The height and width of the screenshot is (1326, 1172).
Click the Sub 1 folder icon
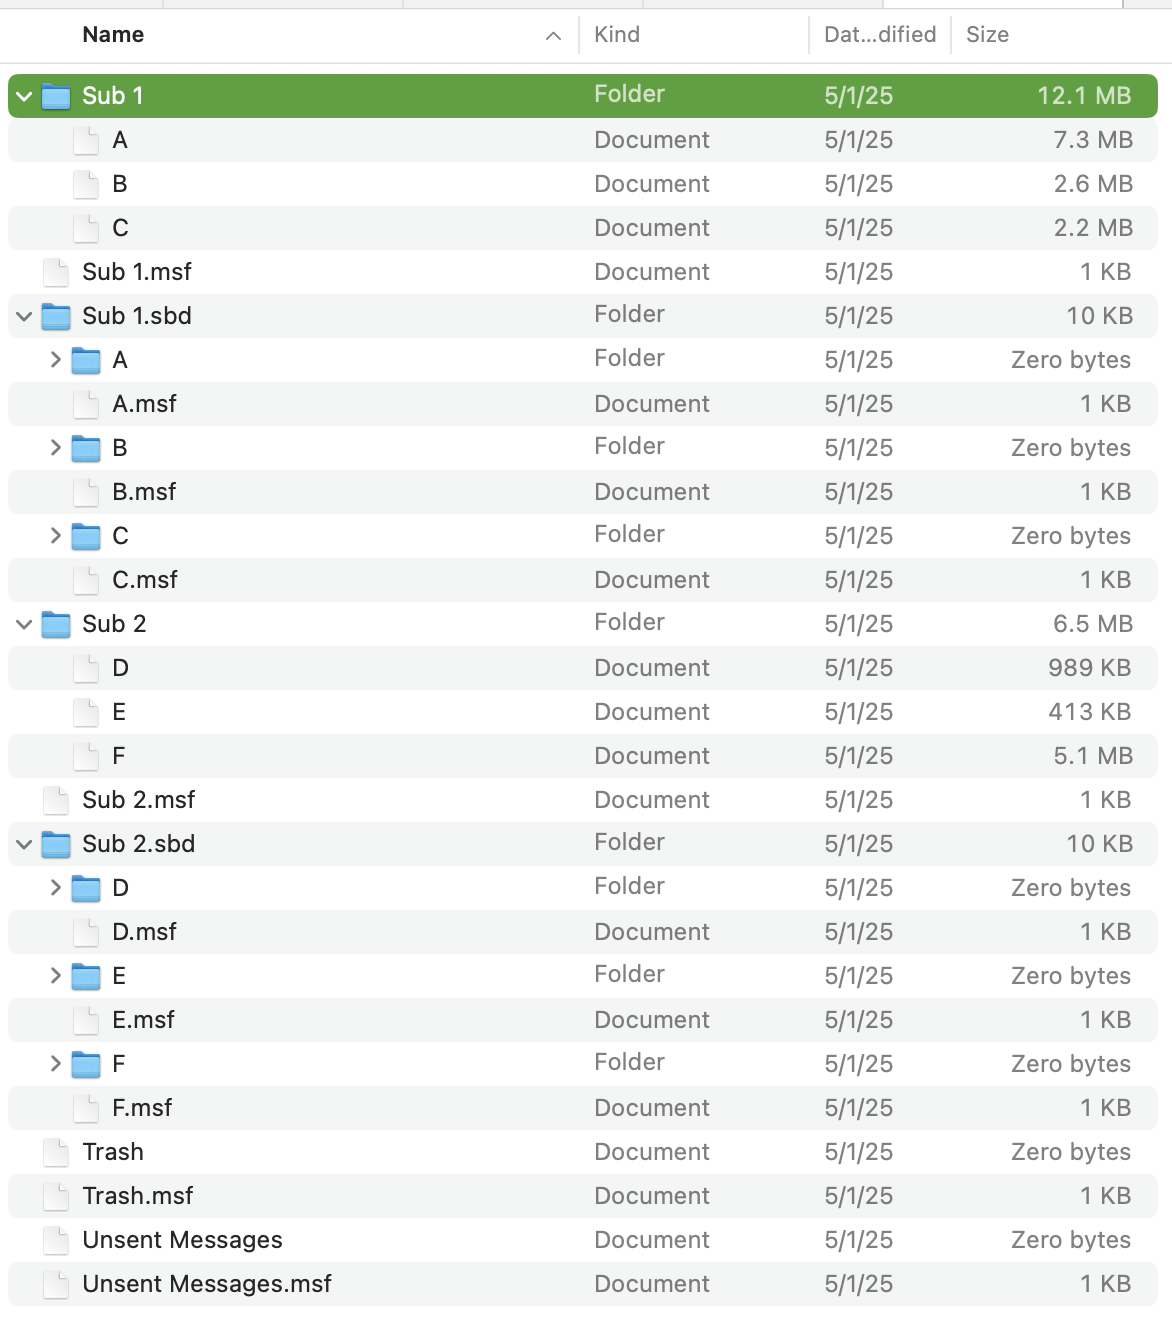pyautogui.click(x=56, y=96)
